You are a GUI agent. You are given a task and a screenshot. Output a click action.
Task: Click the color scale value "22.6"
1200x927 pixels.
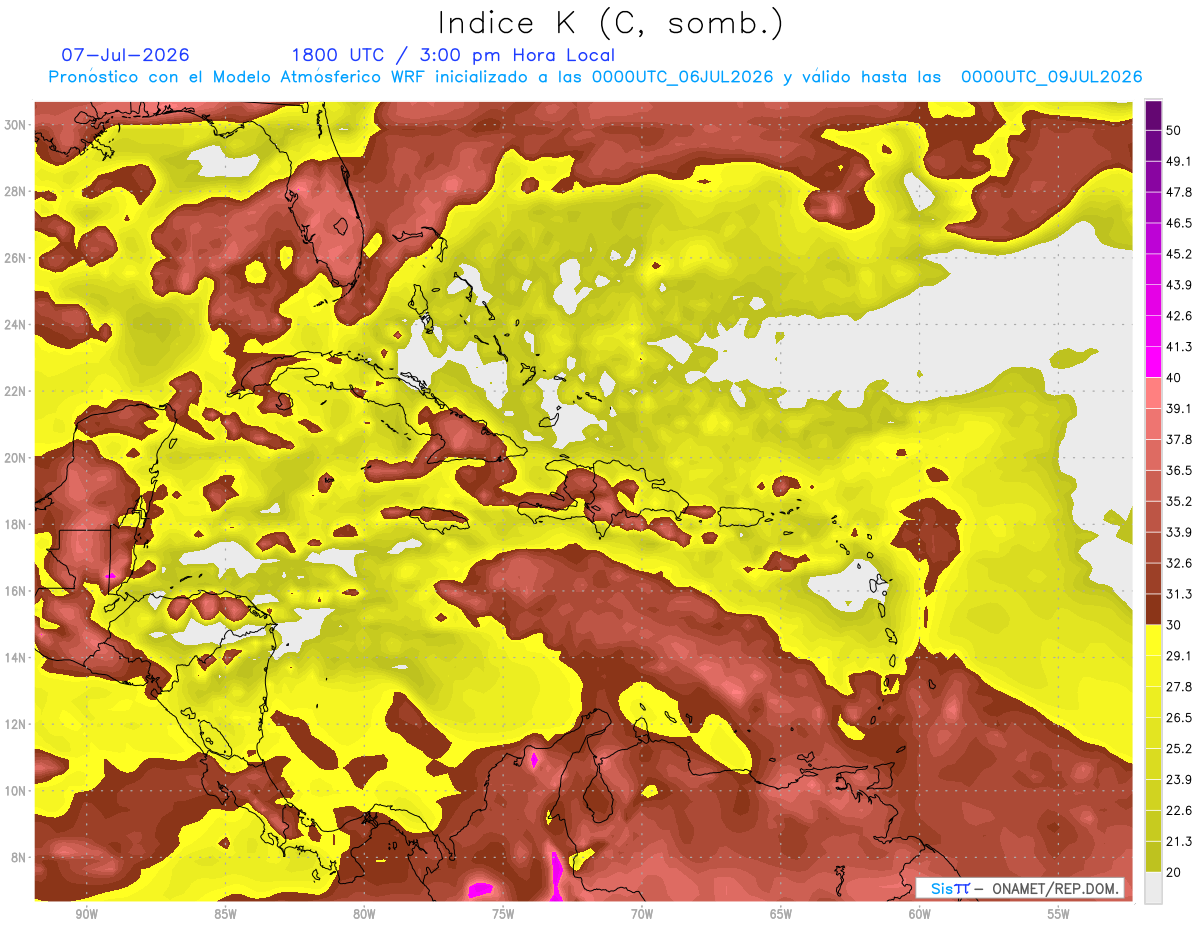click(1178, 811)
